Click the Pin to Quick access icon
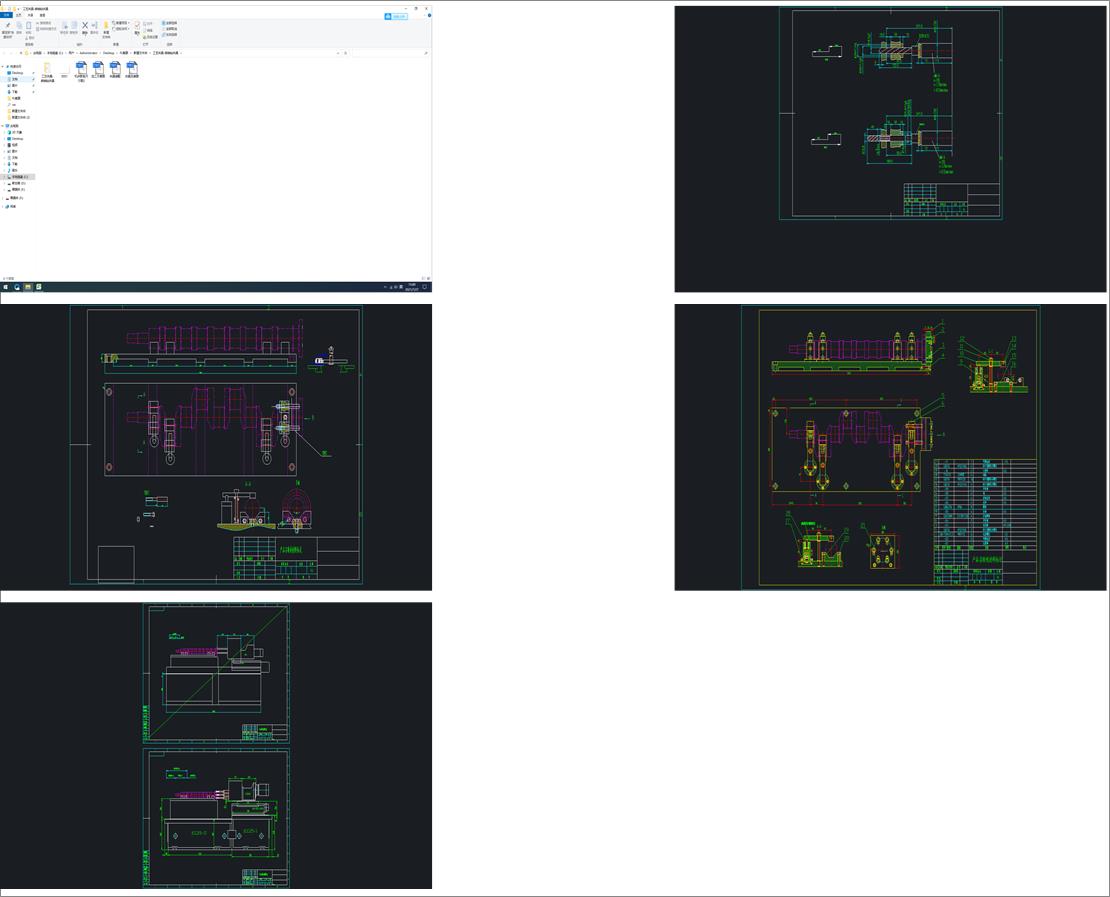 (x=8, y=27)
